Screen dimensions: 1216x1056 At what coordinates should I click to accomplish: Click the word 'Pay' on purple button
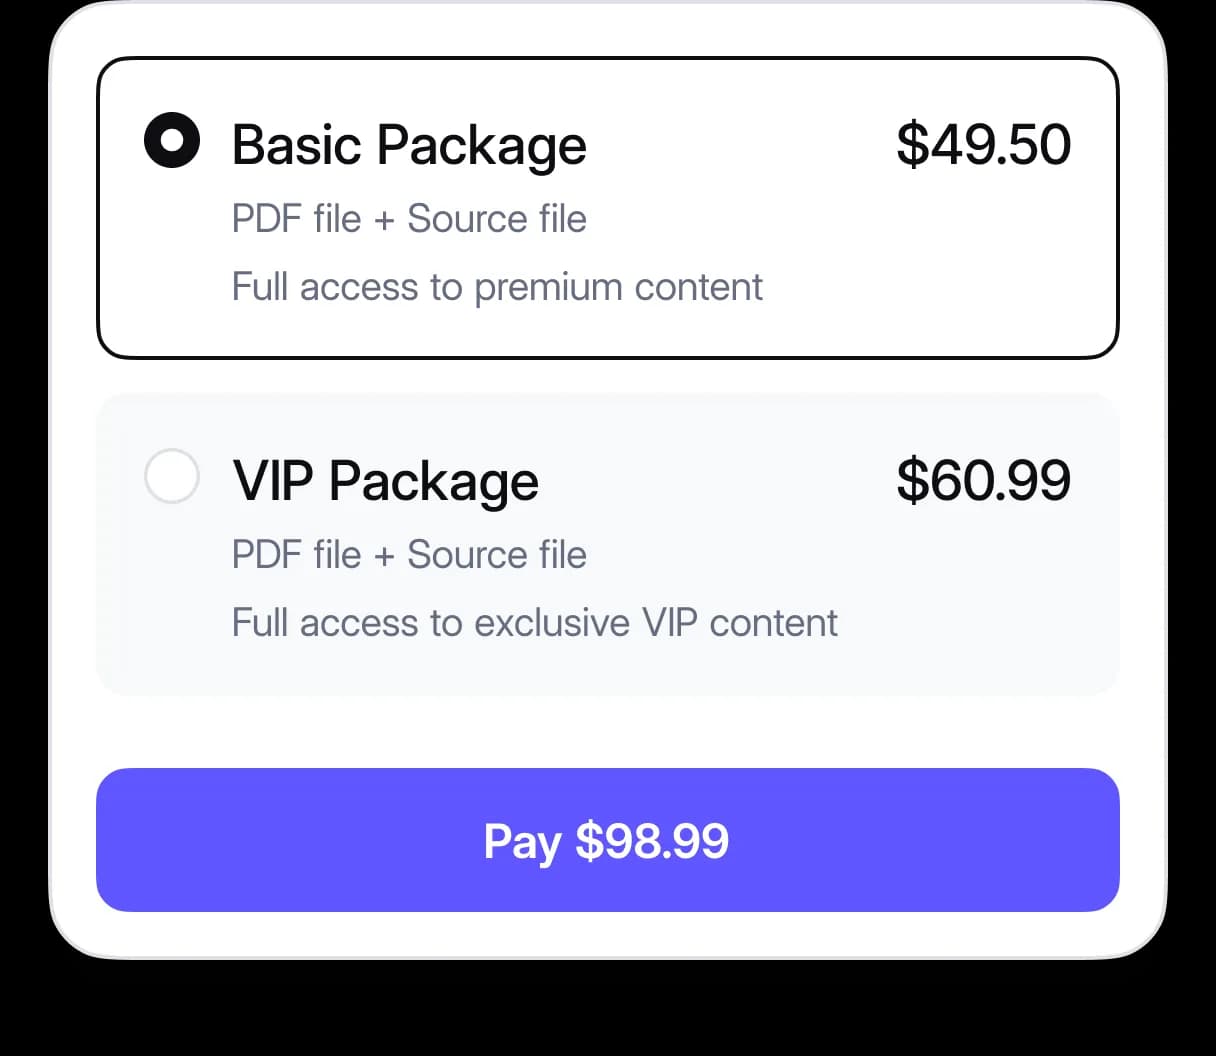(522, 842)
